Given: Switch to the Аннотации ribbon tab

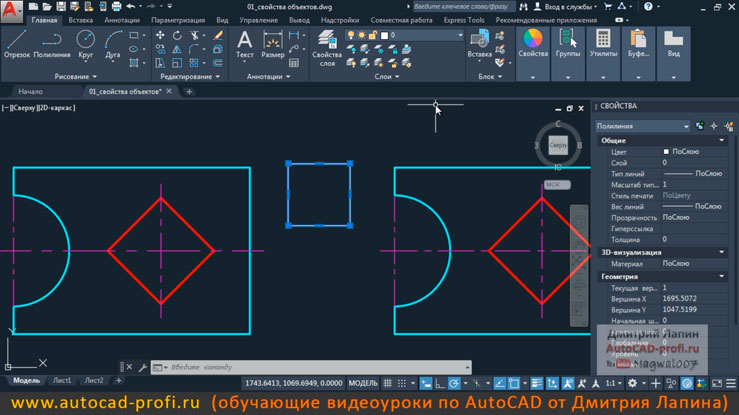Looking at the screenshot, I should 122,20.
